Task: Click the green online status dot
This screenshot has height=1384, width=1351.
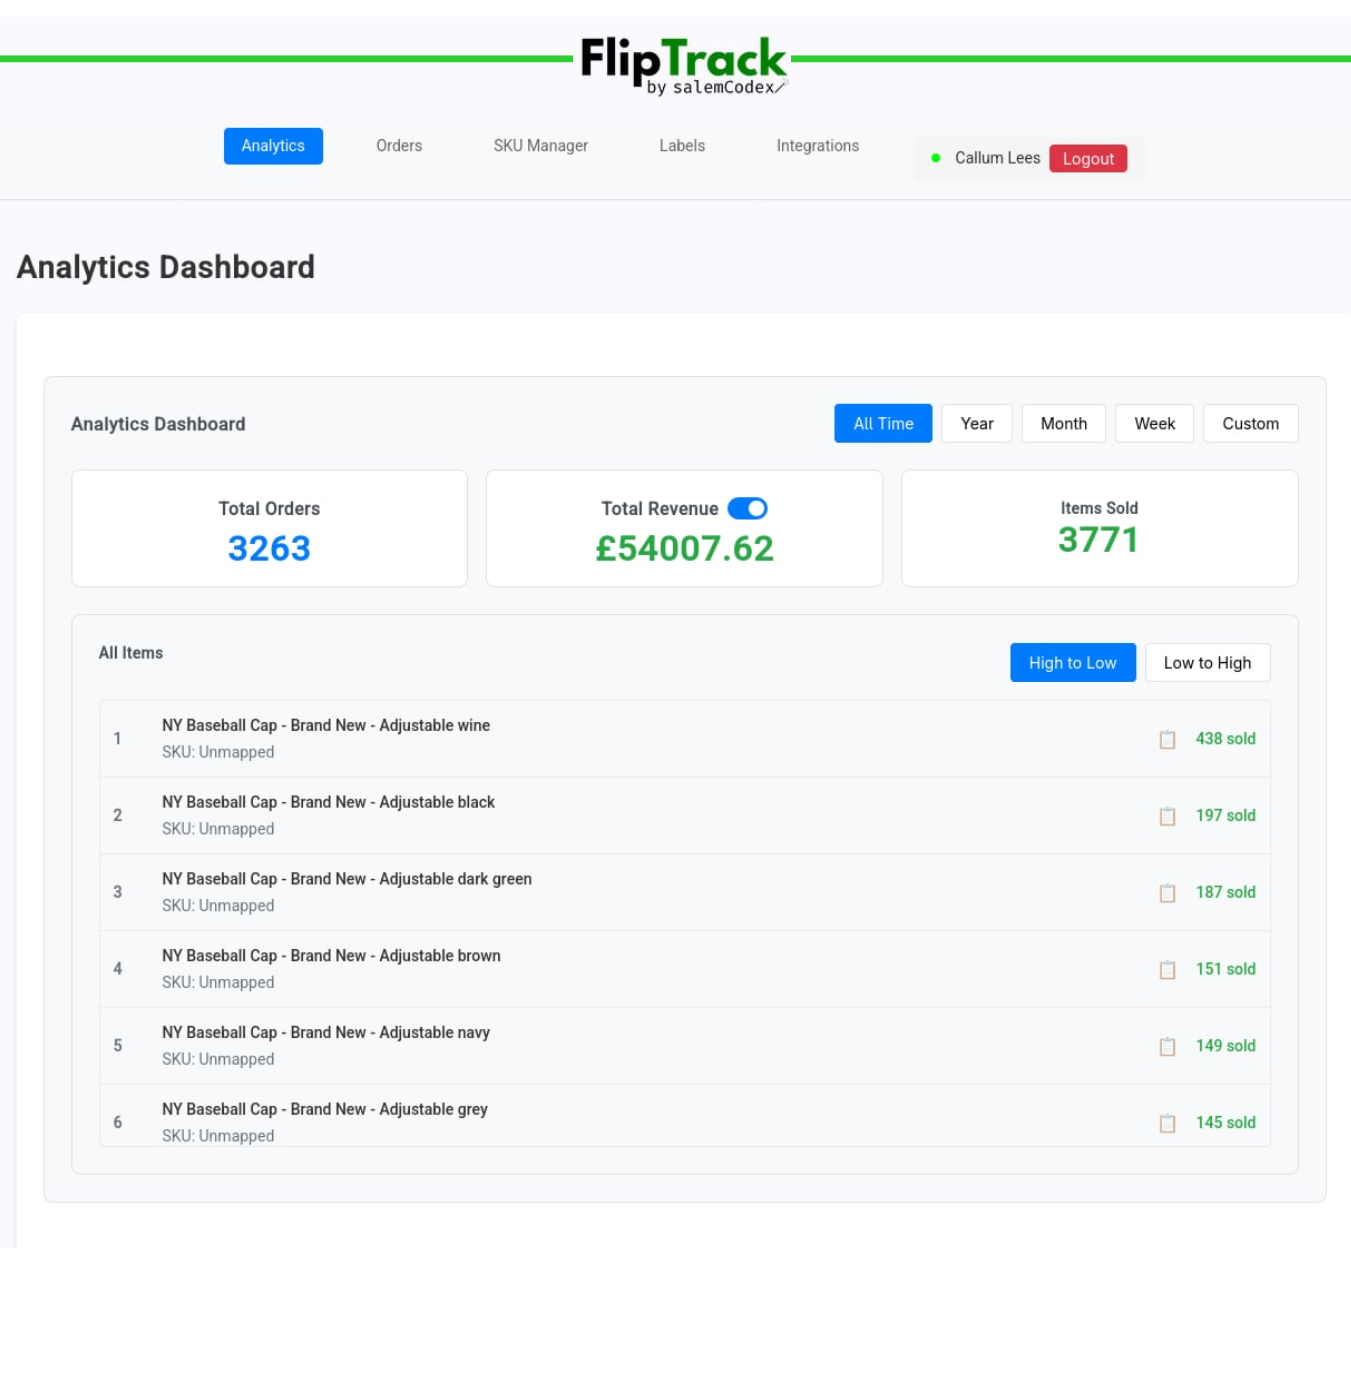Action: pos(935,158)
